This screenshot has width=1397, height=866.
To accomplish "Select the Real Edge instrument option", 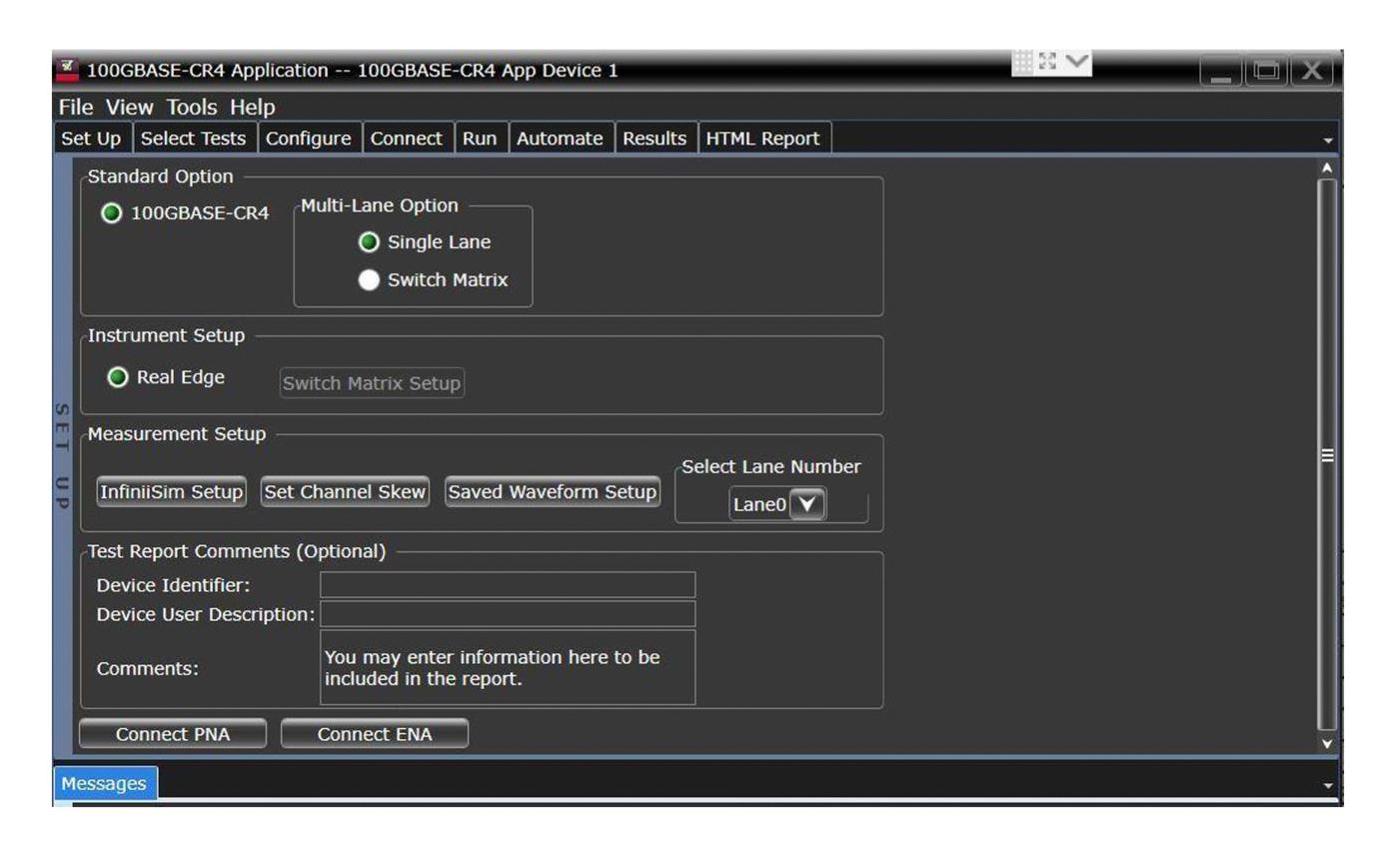I will tap(167, 377).
